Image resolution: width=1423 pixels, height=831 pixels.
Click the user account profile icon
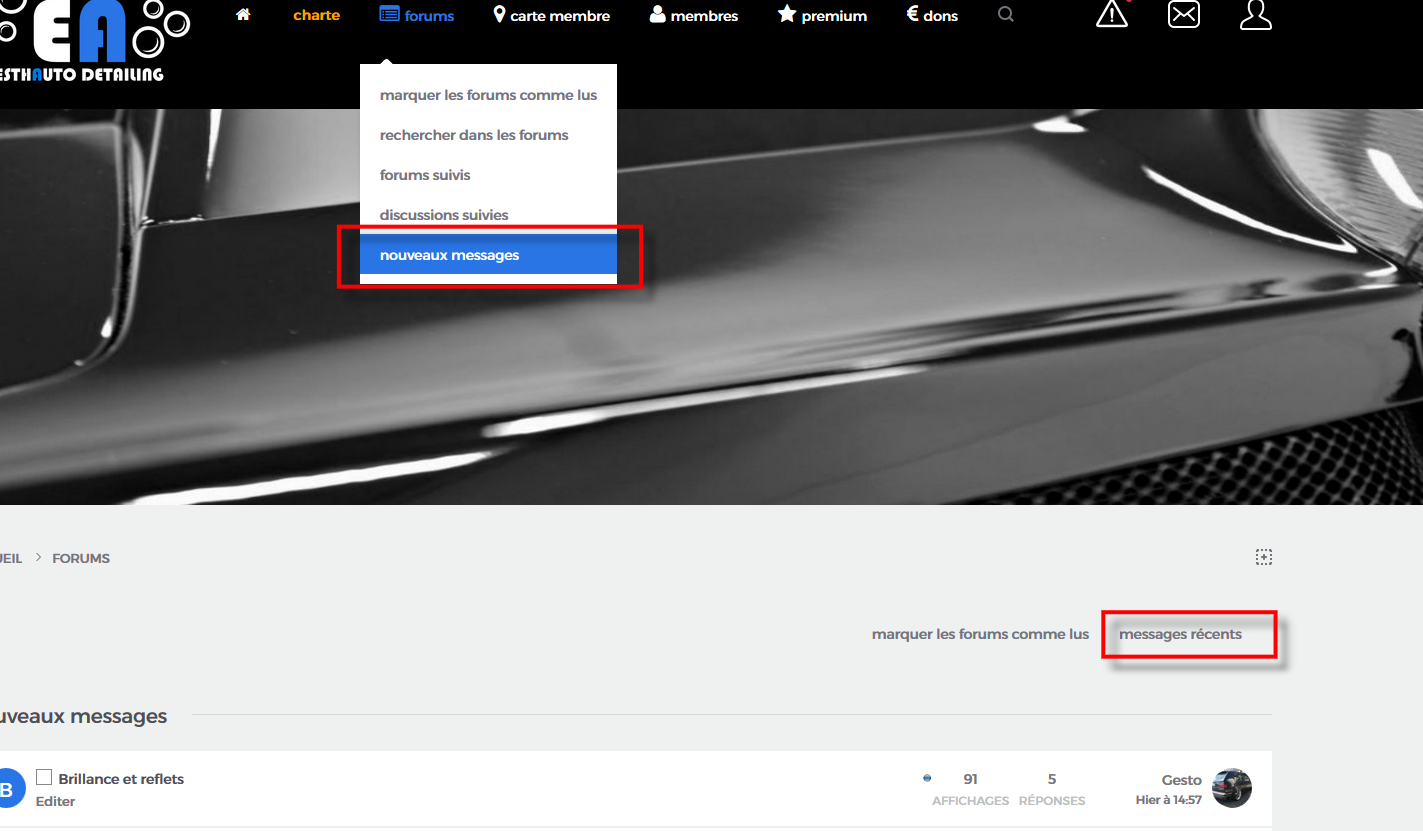1255,15
